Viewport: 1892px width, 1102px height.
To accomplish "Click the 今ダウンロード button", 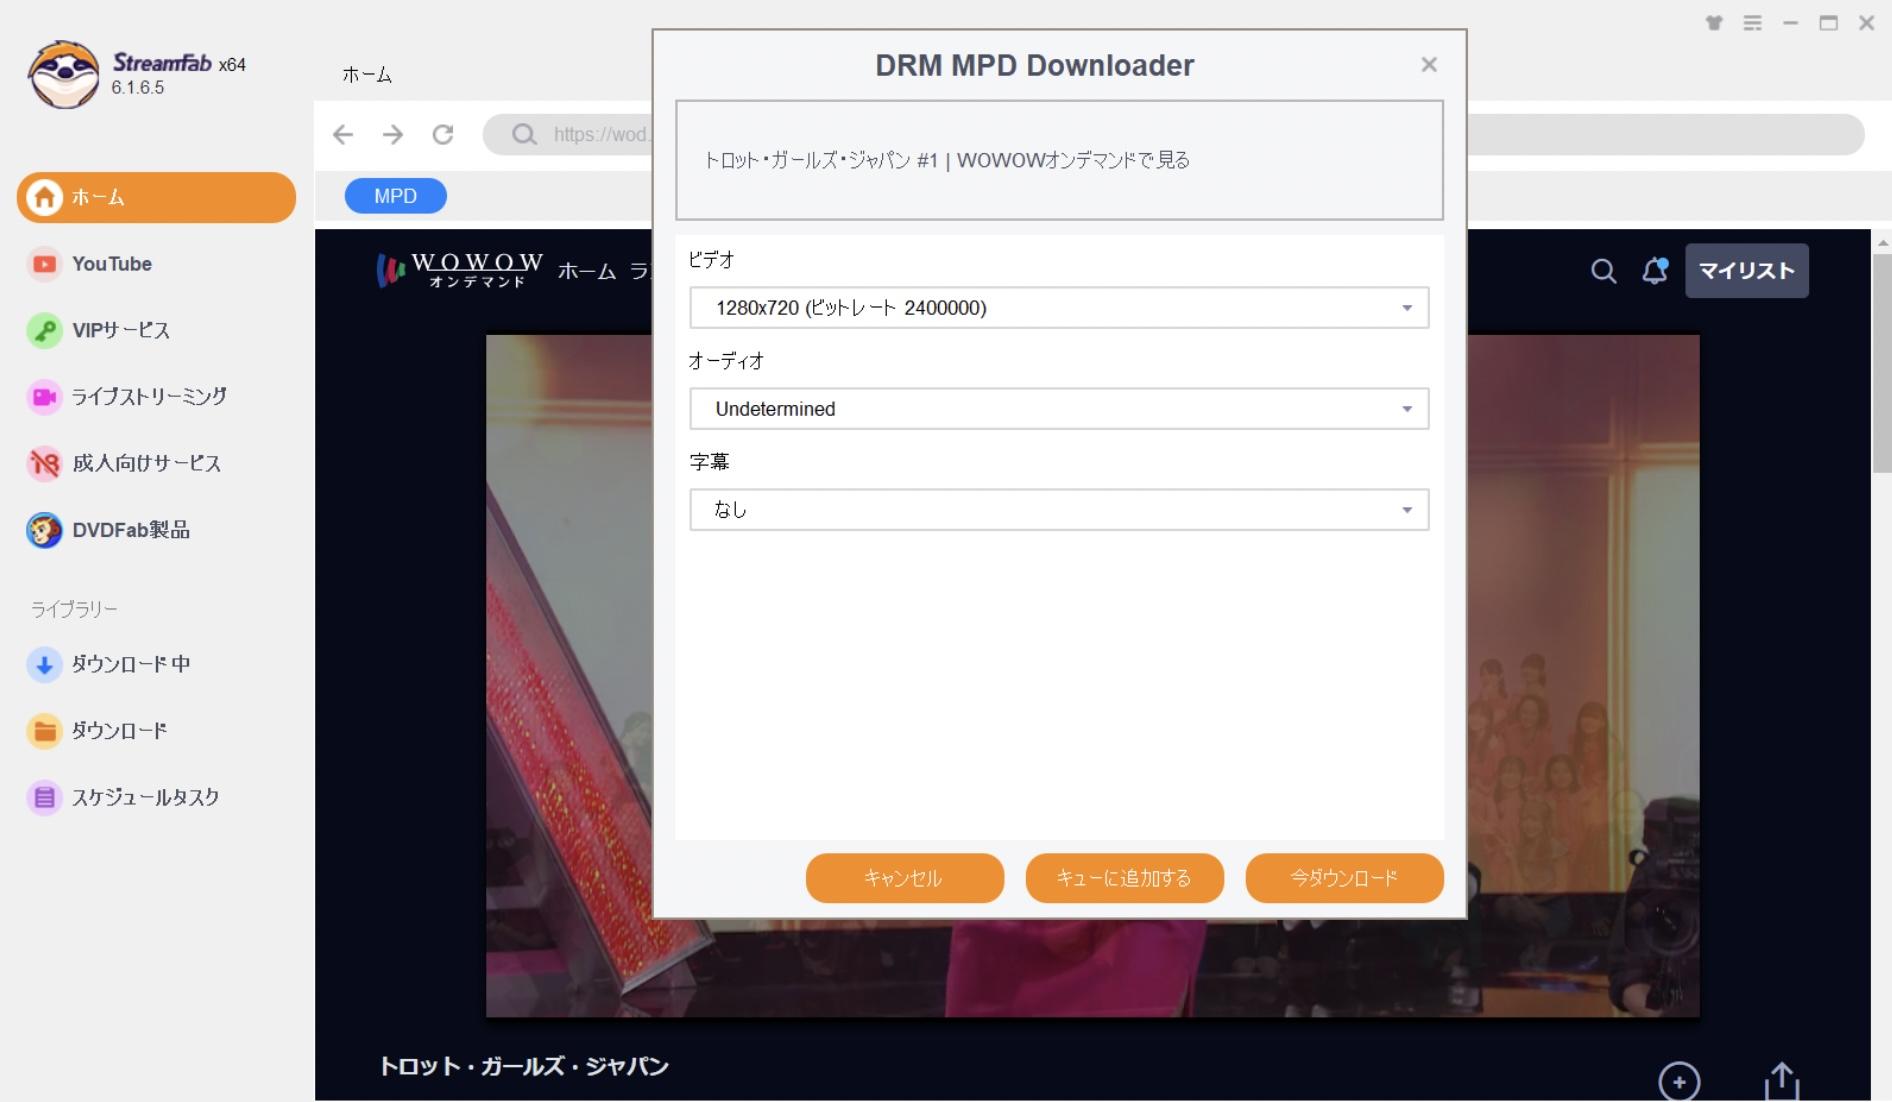I will (1344, 877).
